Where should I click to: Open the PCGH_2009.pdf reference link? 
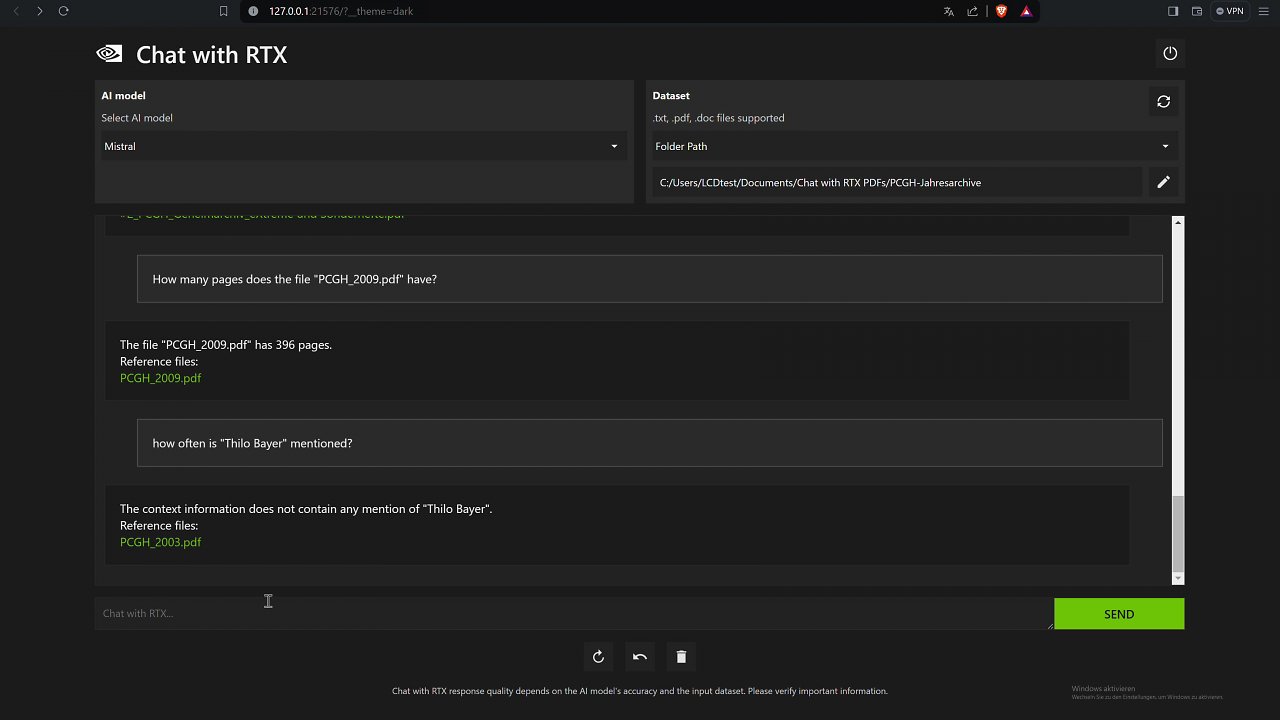pyautogui.click(x=160, y=378)
